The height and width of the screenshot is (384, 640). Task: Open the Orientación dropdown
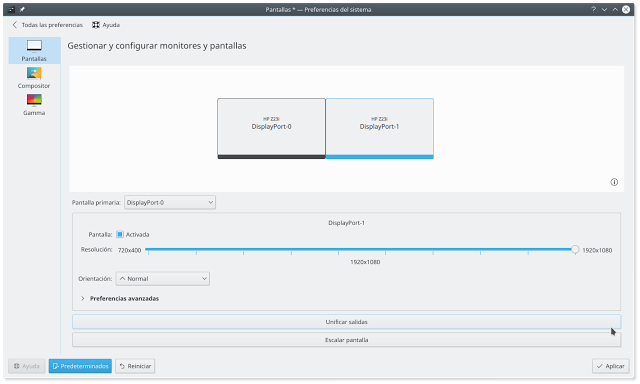click(163, 279)
